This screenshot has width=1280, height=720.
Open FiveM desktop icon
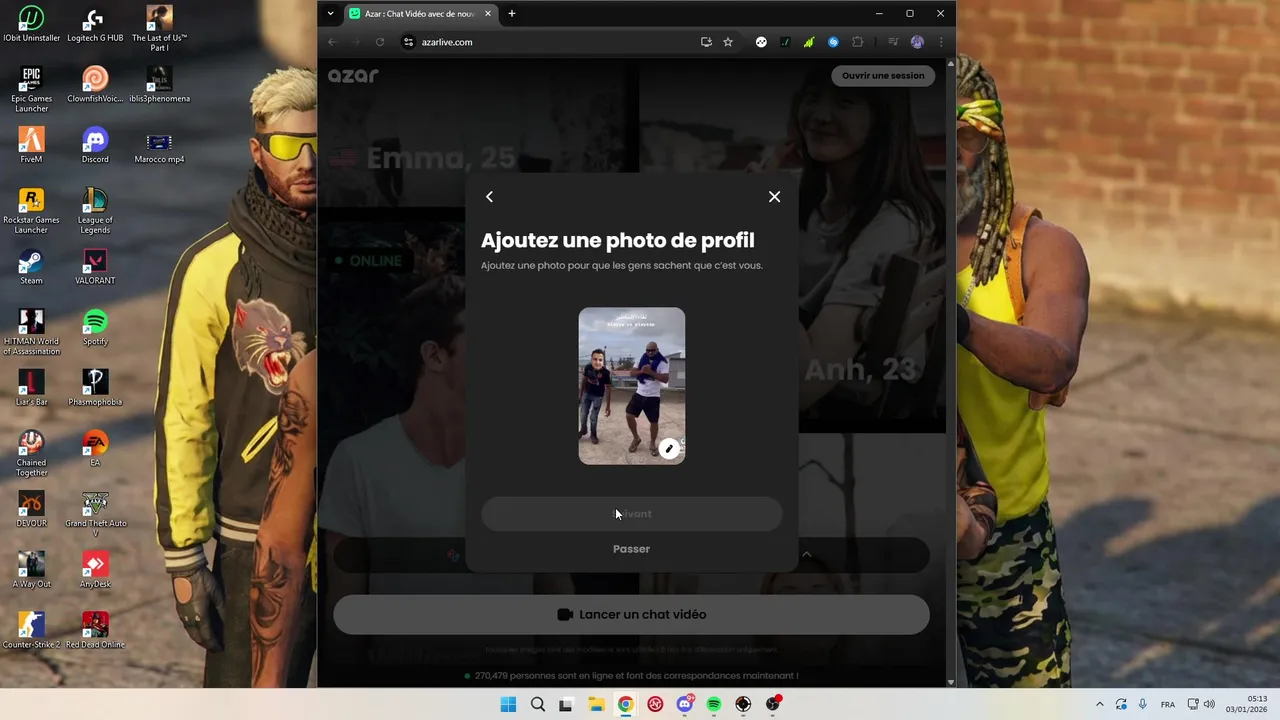[x=31, y=146]
